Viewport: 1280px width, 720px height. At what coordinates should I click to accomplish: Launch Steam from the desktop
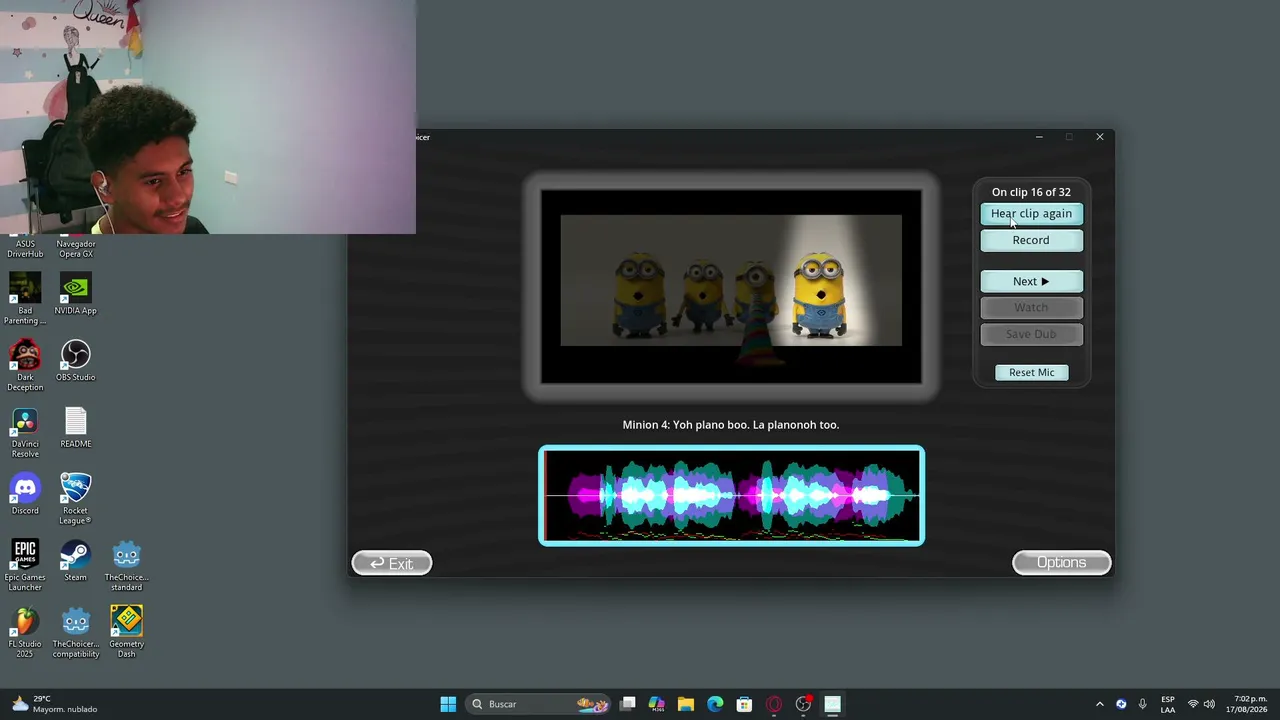[76, 561]
